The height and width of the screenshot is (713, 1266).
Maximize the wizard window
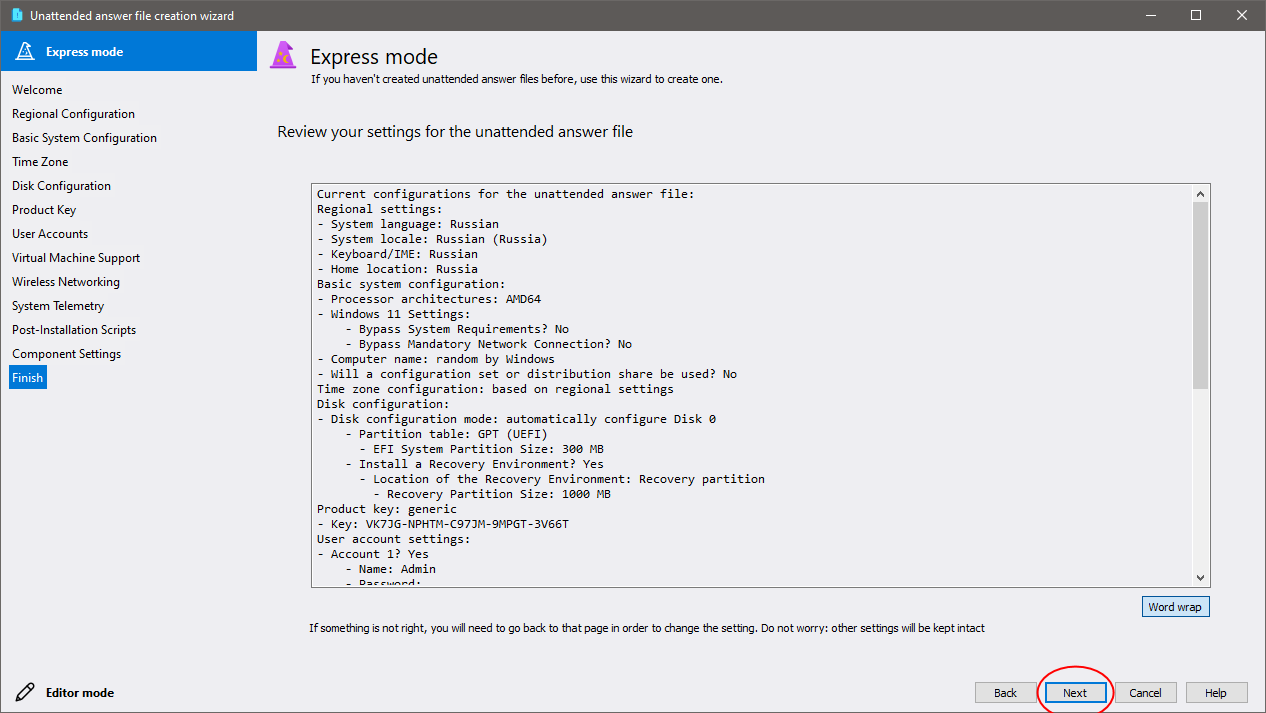tap(1197, 15)
